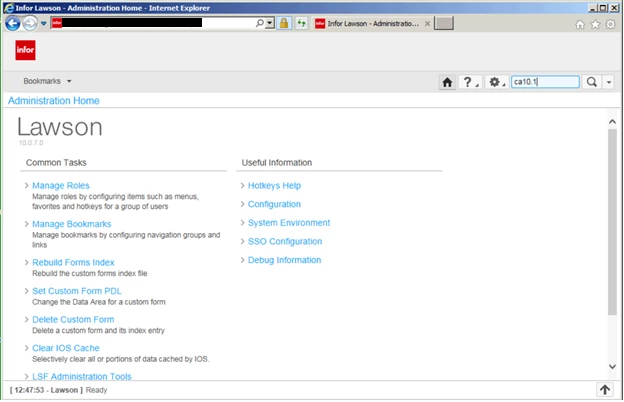The image size is (624, 402).
Task: Open the Configuration link
Action: (274, 204)
